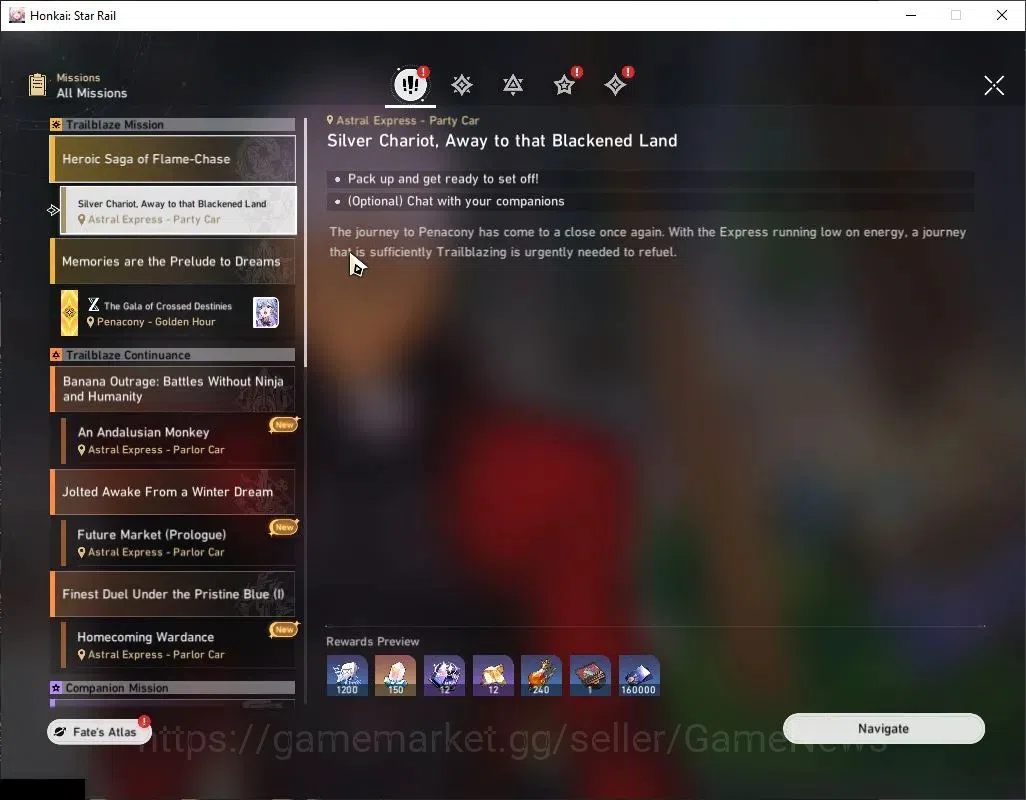
Task: Click the gold emblem on Gala mission
Action: (x=69, y=313)
